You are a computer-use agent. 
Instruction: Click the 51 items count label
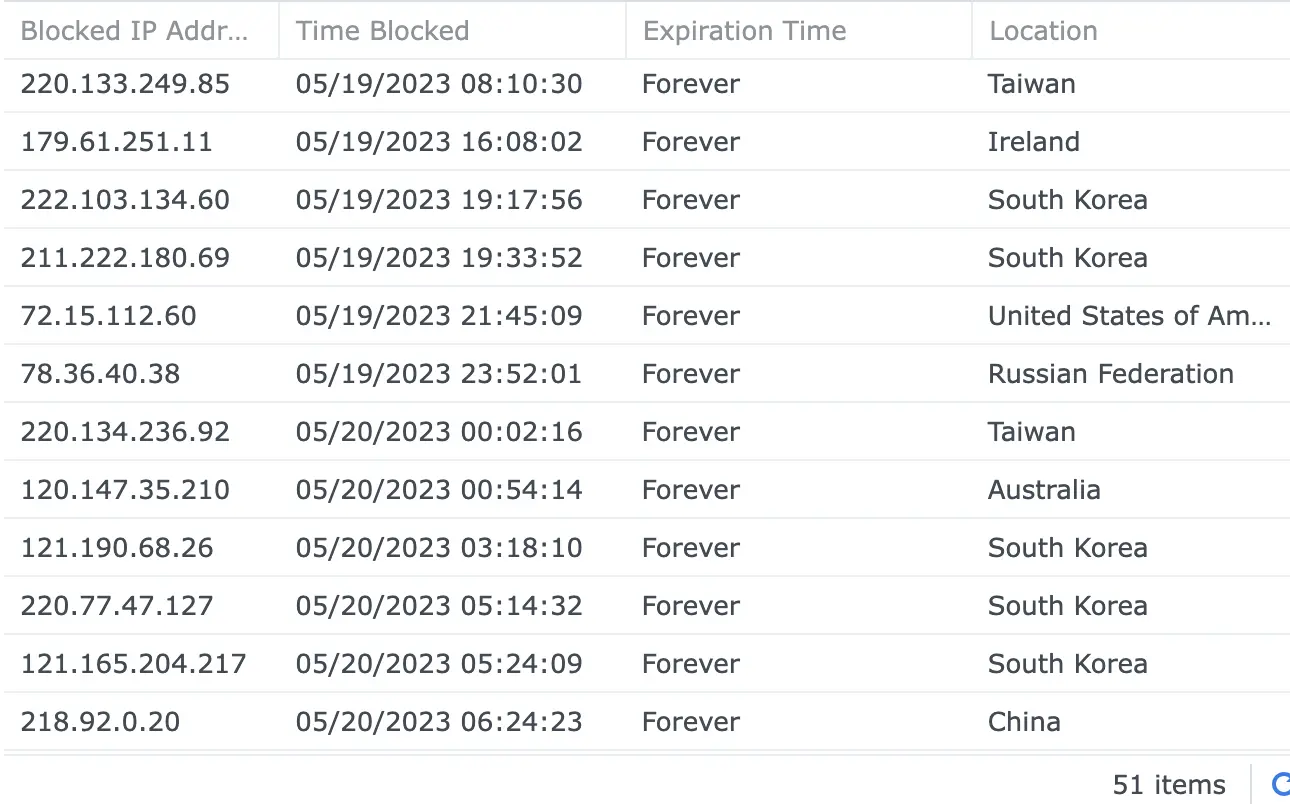[1168, 785]
